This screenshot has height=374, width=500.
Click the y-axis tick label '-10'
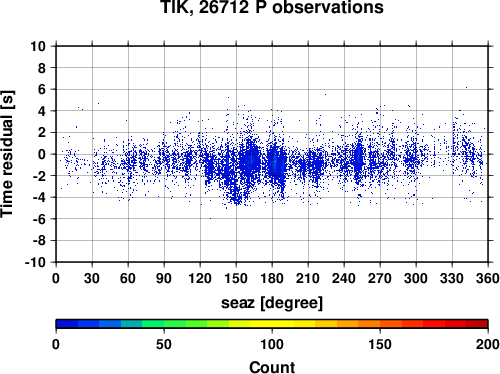tap(36, 262)
